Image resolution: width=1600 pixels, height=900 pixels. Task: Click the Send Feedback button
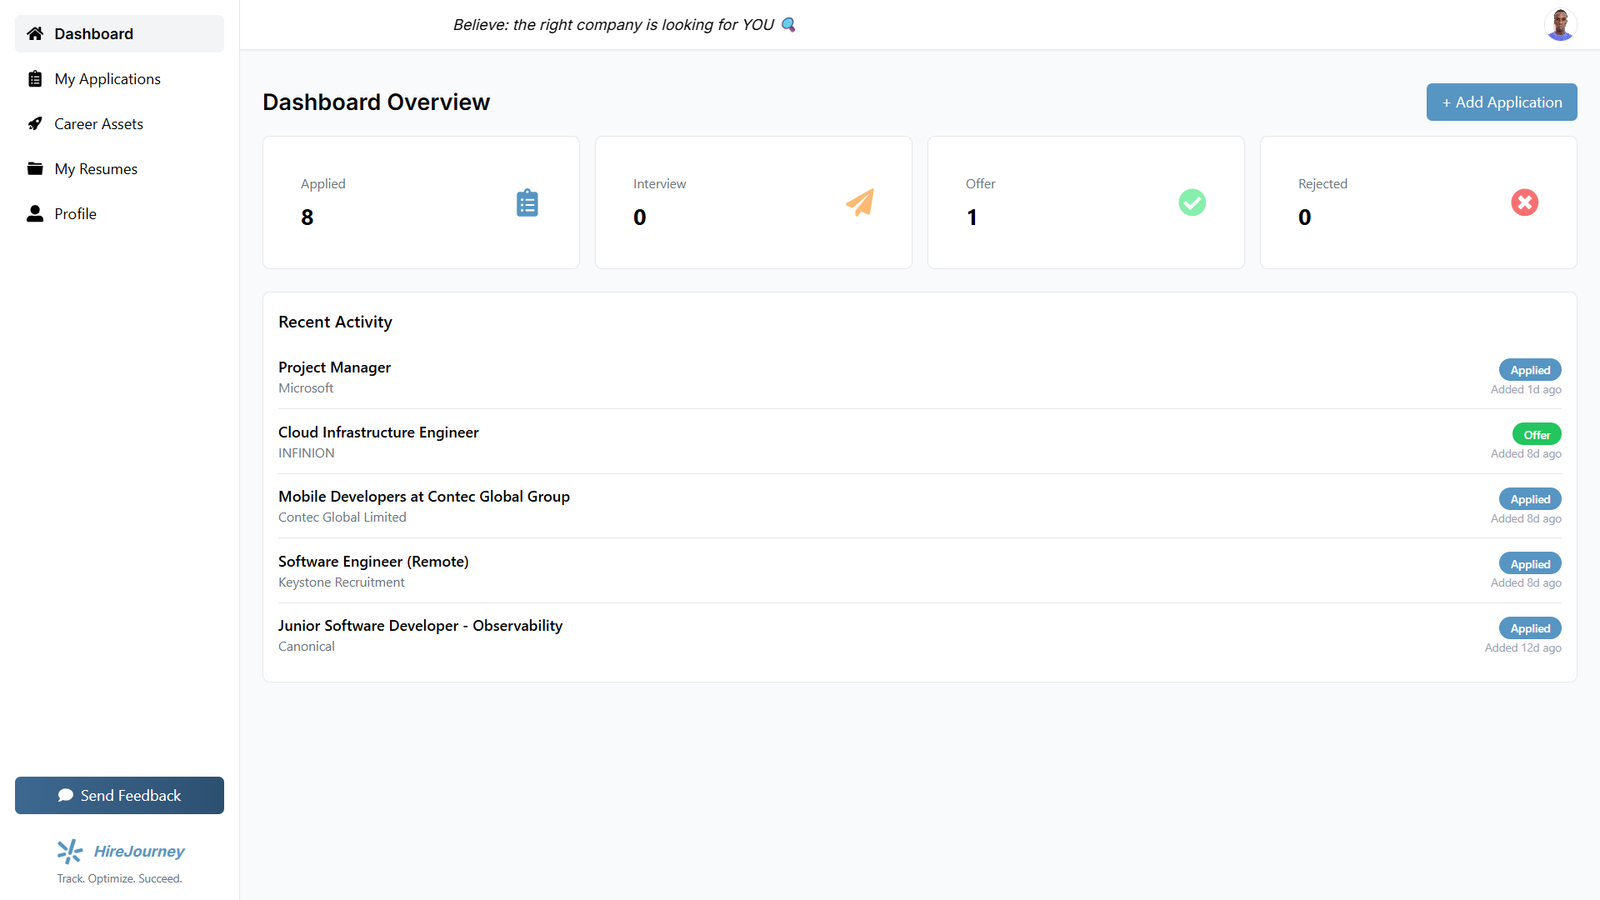119,795
